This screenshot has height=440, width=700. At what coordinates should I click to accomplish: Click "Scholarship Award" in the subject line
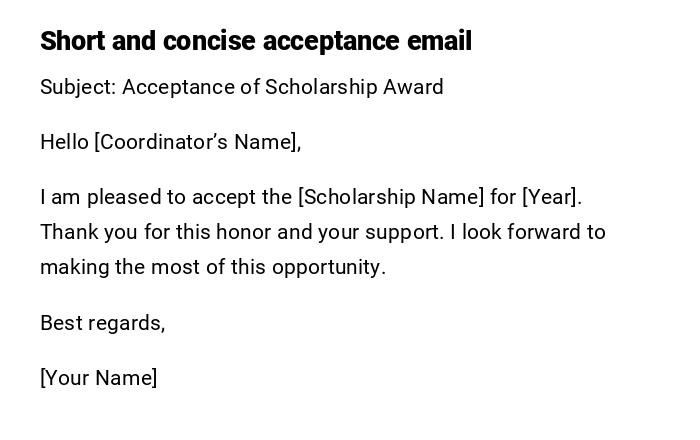click(354, 87)
